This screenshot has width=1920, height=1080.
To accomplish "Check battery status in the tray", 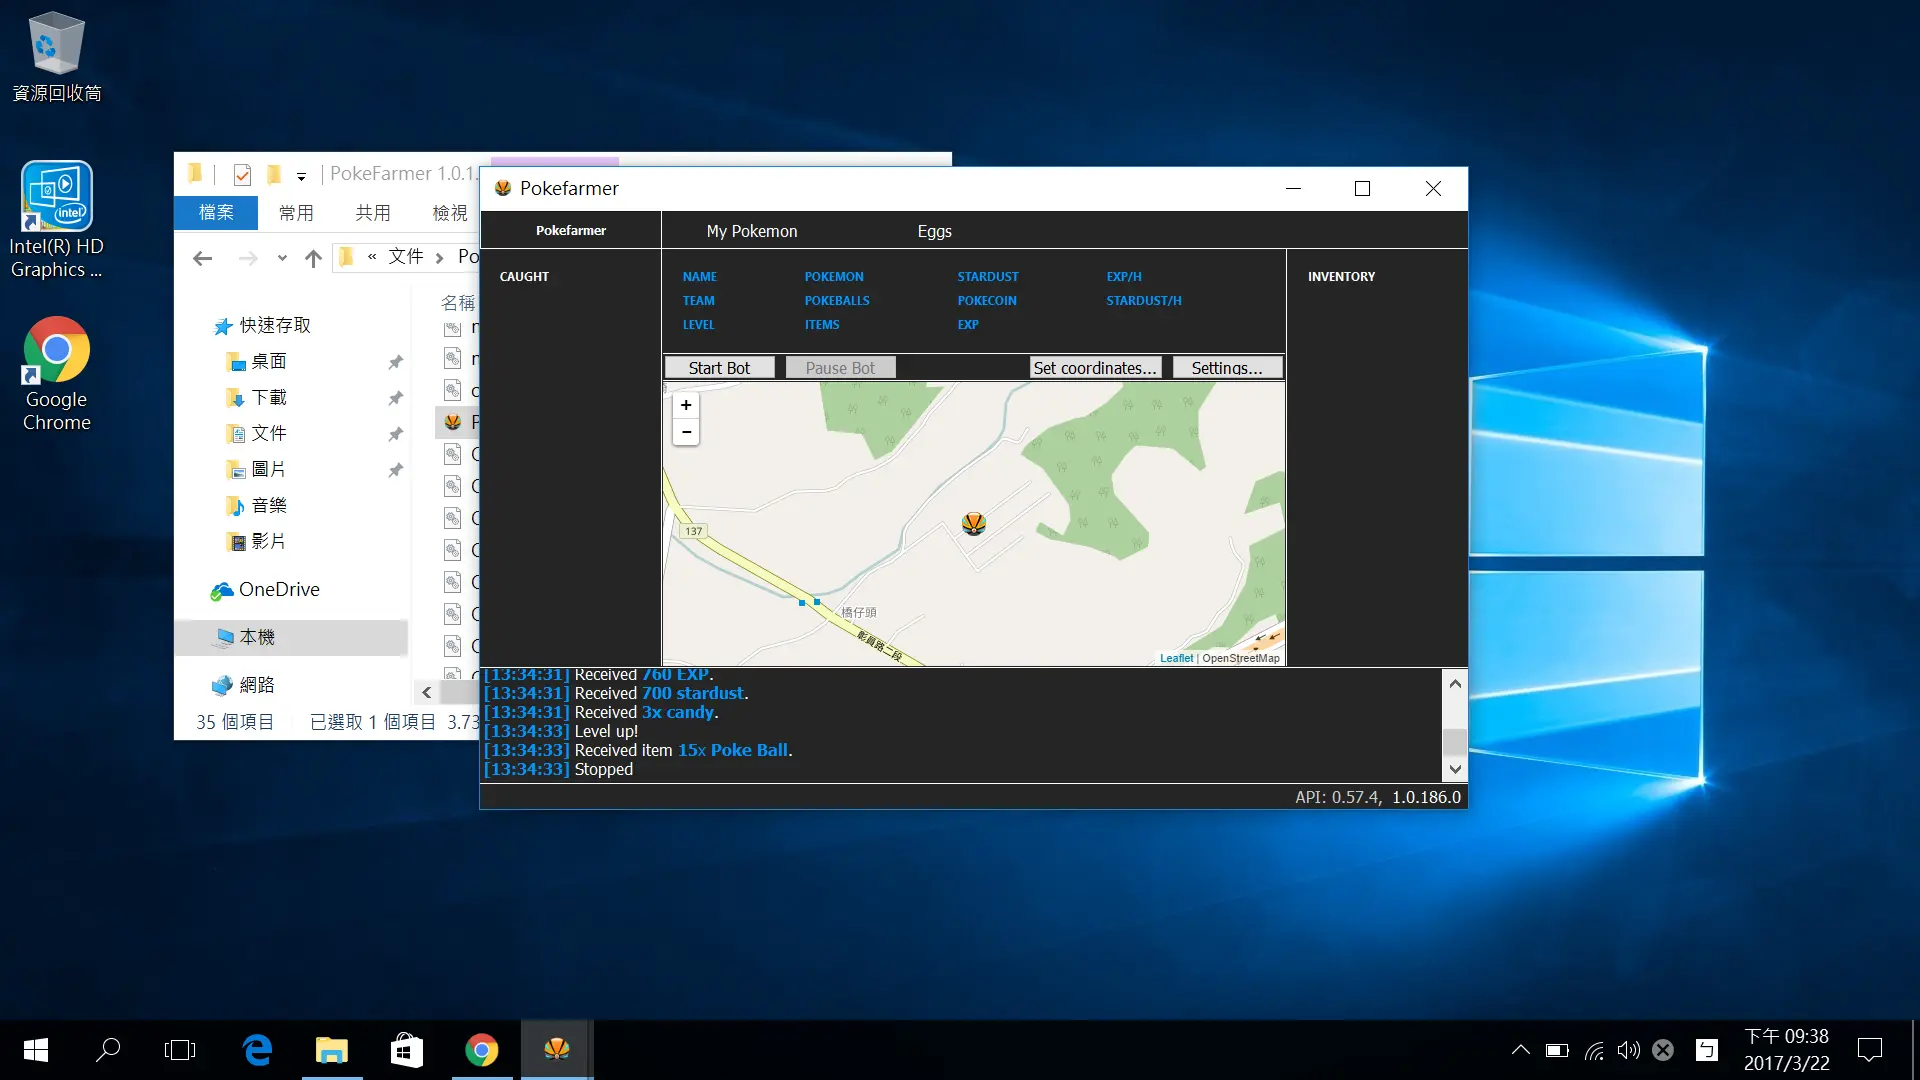I will [1557, 1050].
